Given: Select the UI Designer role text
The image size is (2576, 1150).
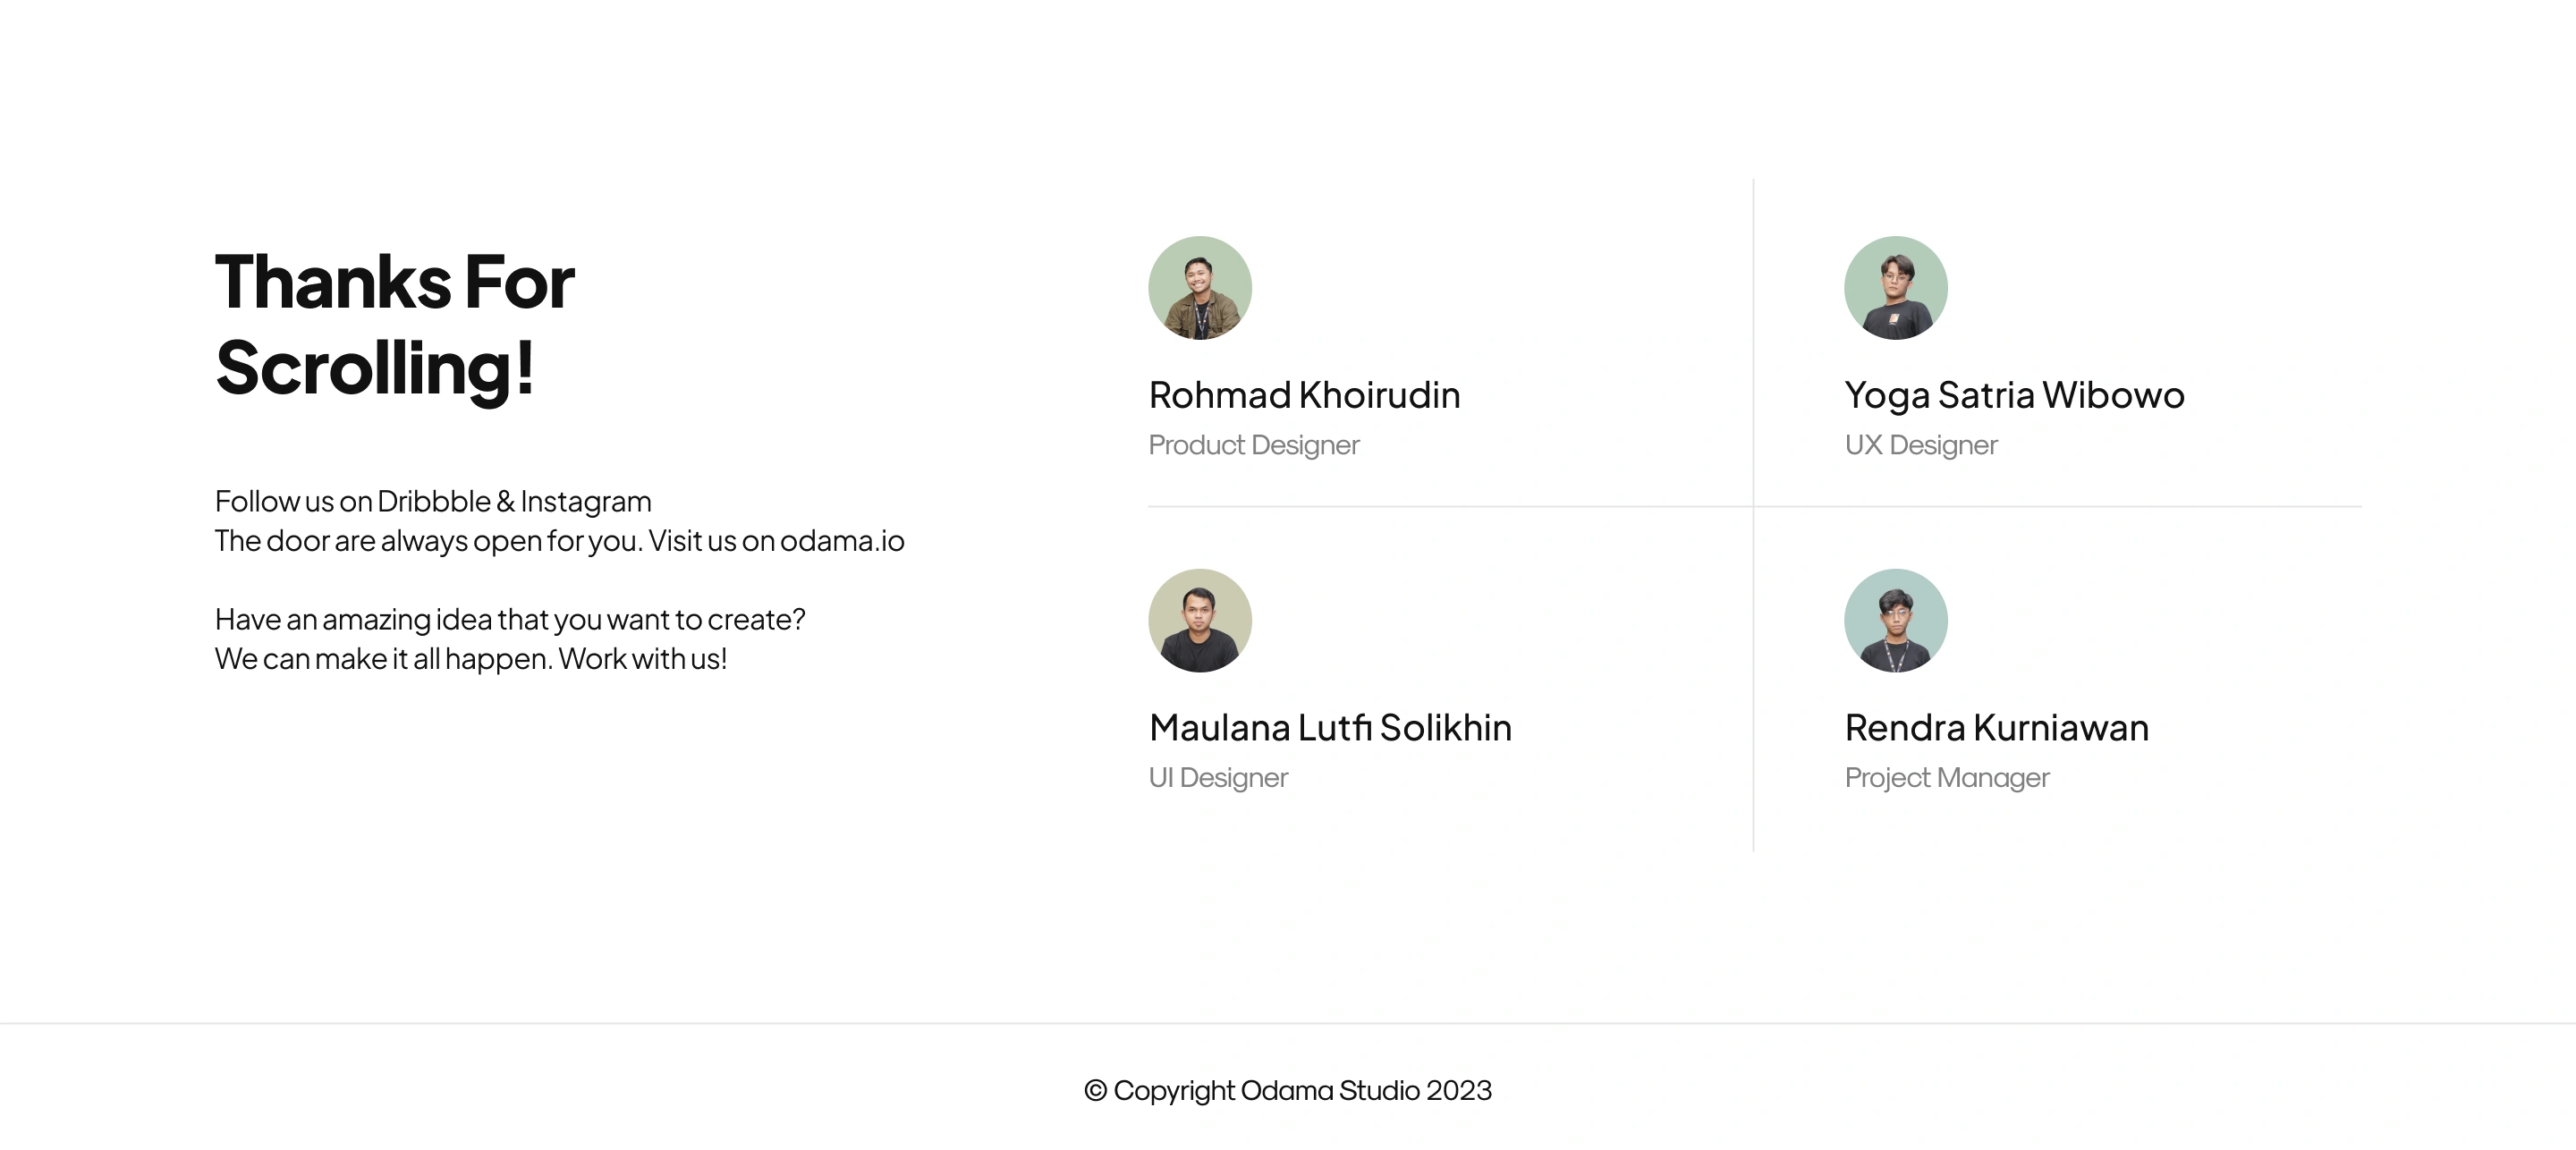Looking at the screenshot, I should (x=1218, y=778).
